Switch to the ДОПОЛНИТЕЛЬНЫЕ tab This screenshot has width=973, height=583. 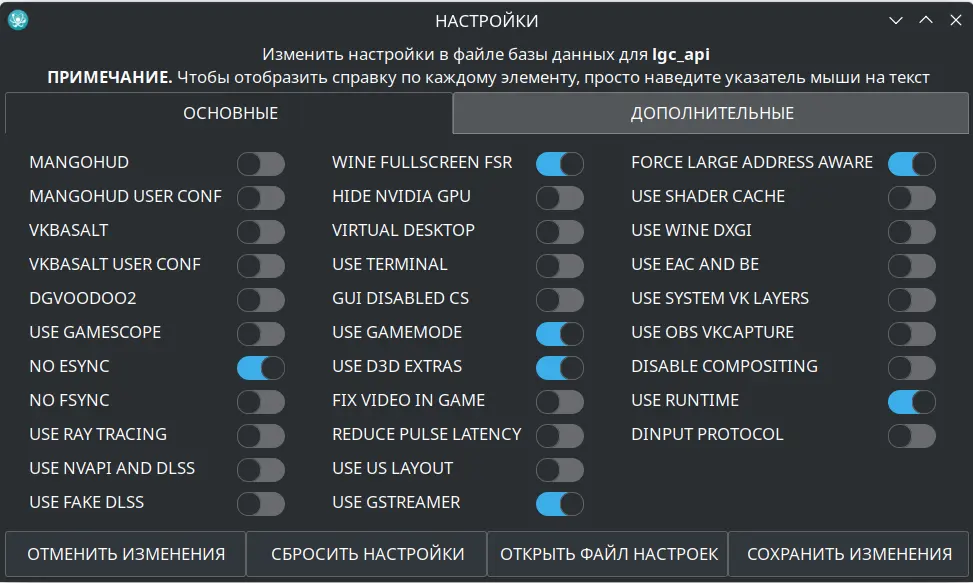click(x=711, y=113)
